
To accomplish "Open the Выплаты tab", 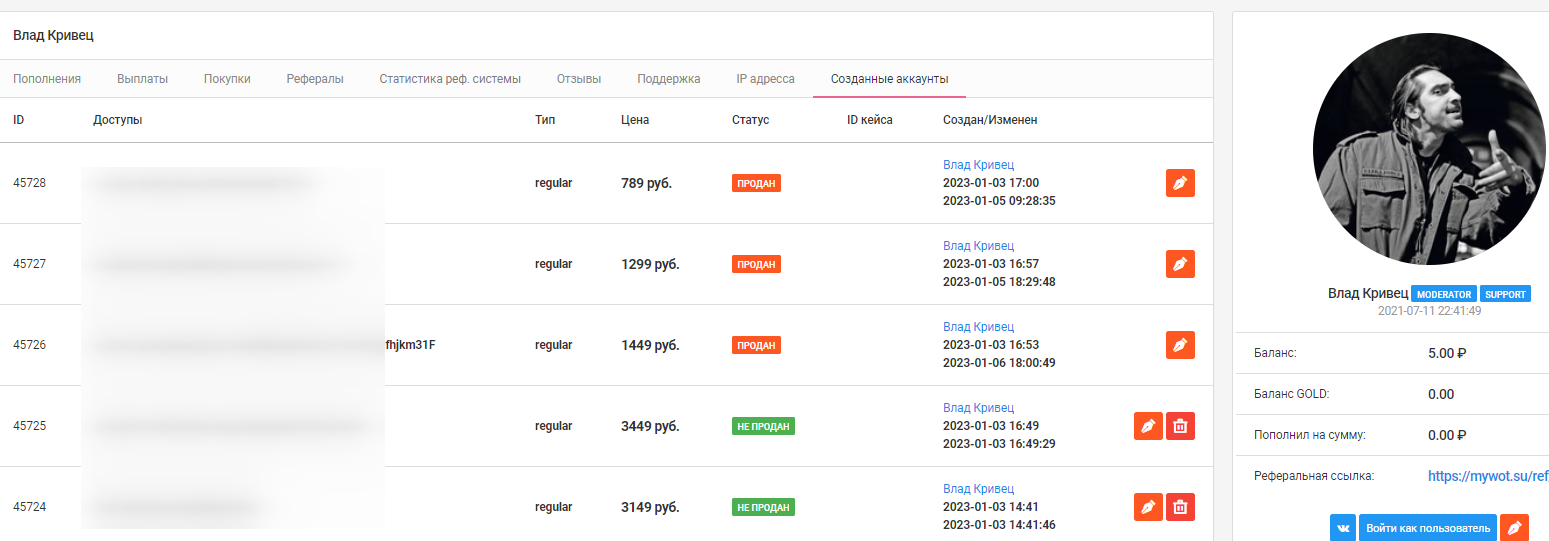I will click(x=142, y=79).
